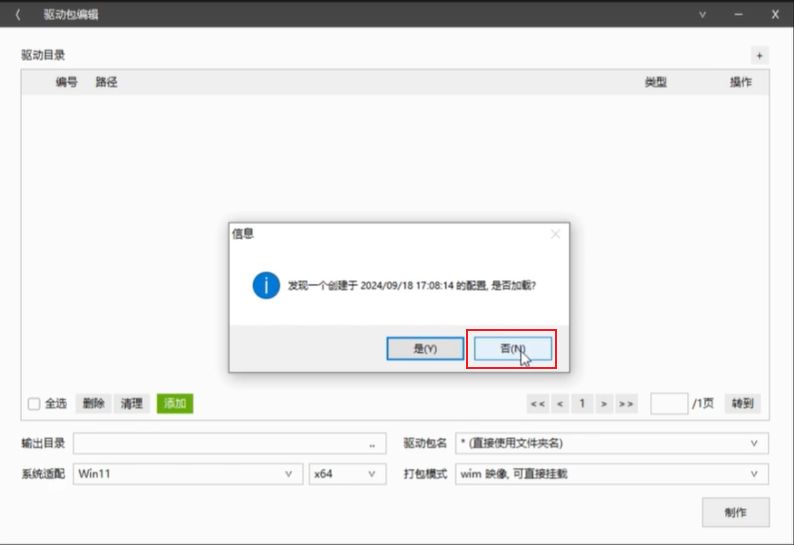Go to previous page of driver list

560,404
